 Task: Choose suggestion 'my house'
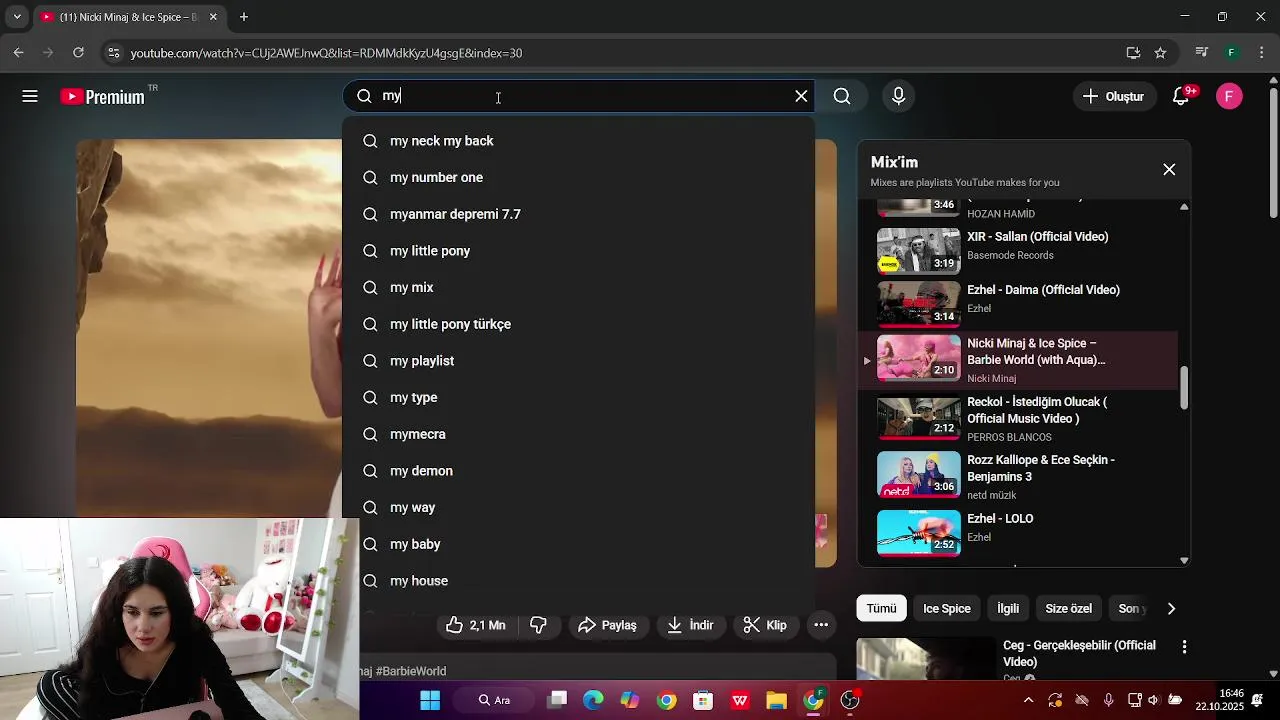[x=578, y=581]
